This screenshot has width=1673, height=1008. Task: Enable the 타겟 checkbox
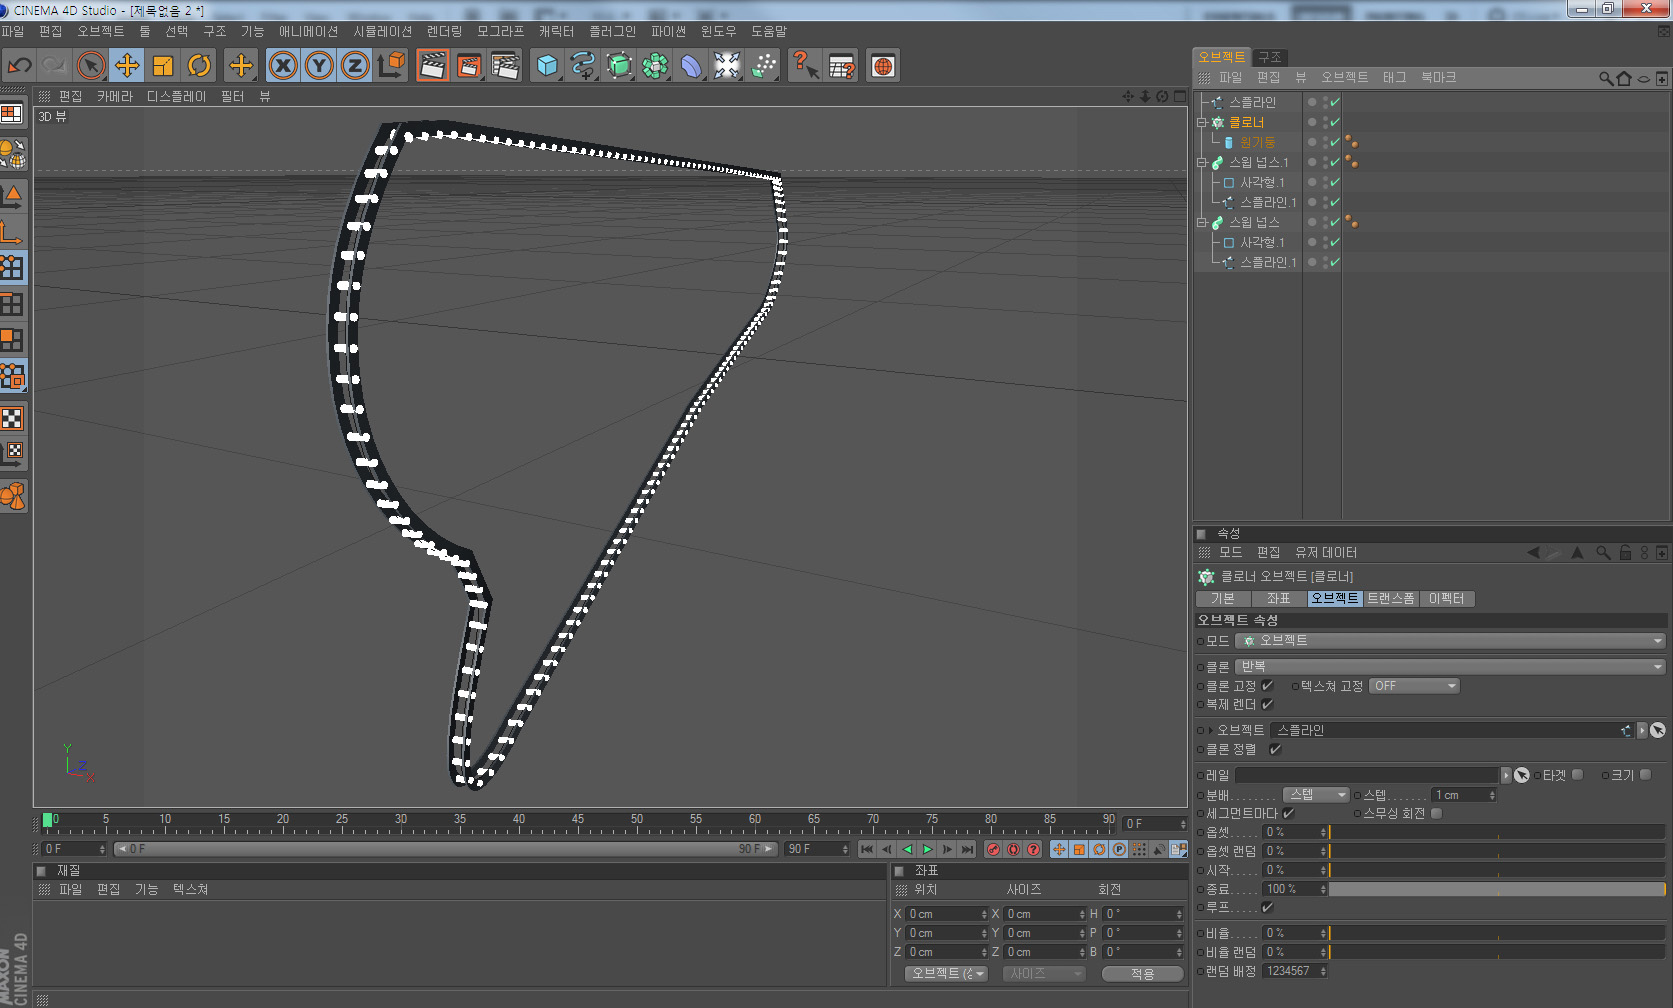(x=1577, y=774)
